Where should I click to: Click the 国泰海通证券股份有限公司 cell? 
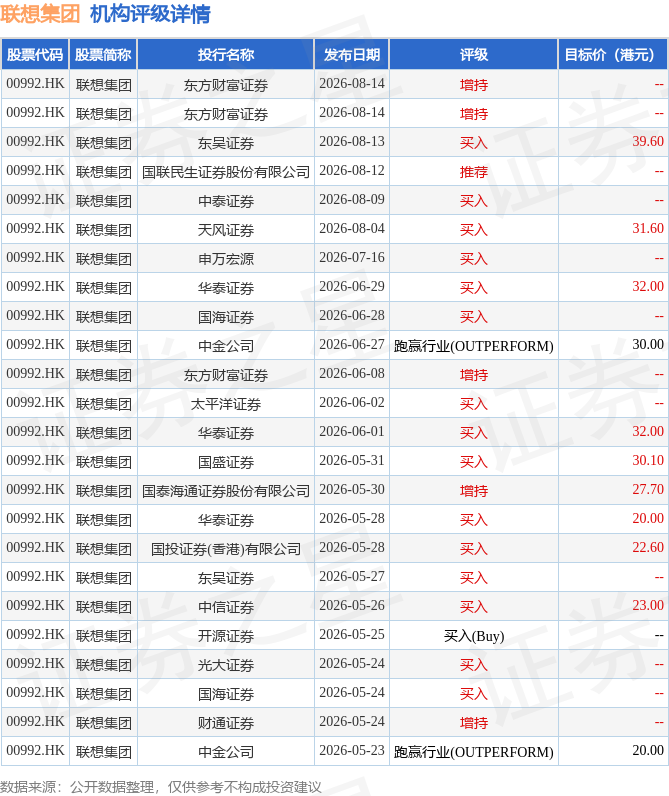(225, 490)
